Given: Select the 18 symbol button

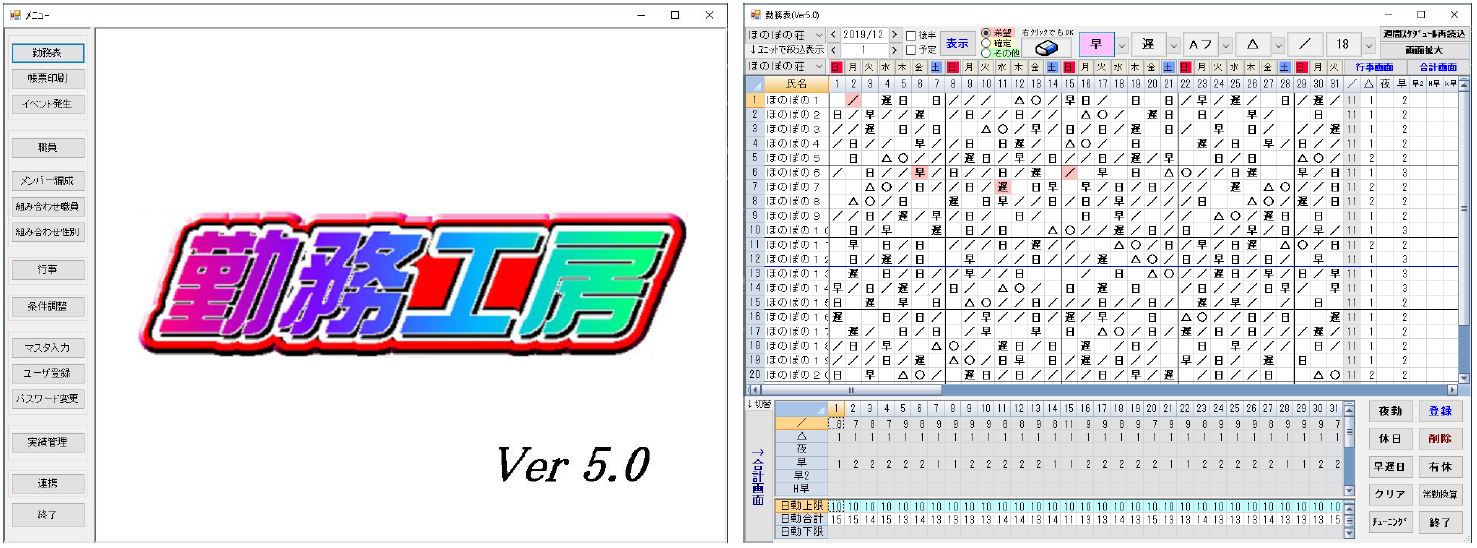Looking at the screenshot, I should point(1342,45).
